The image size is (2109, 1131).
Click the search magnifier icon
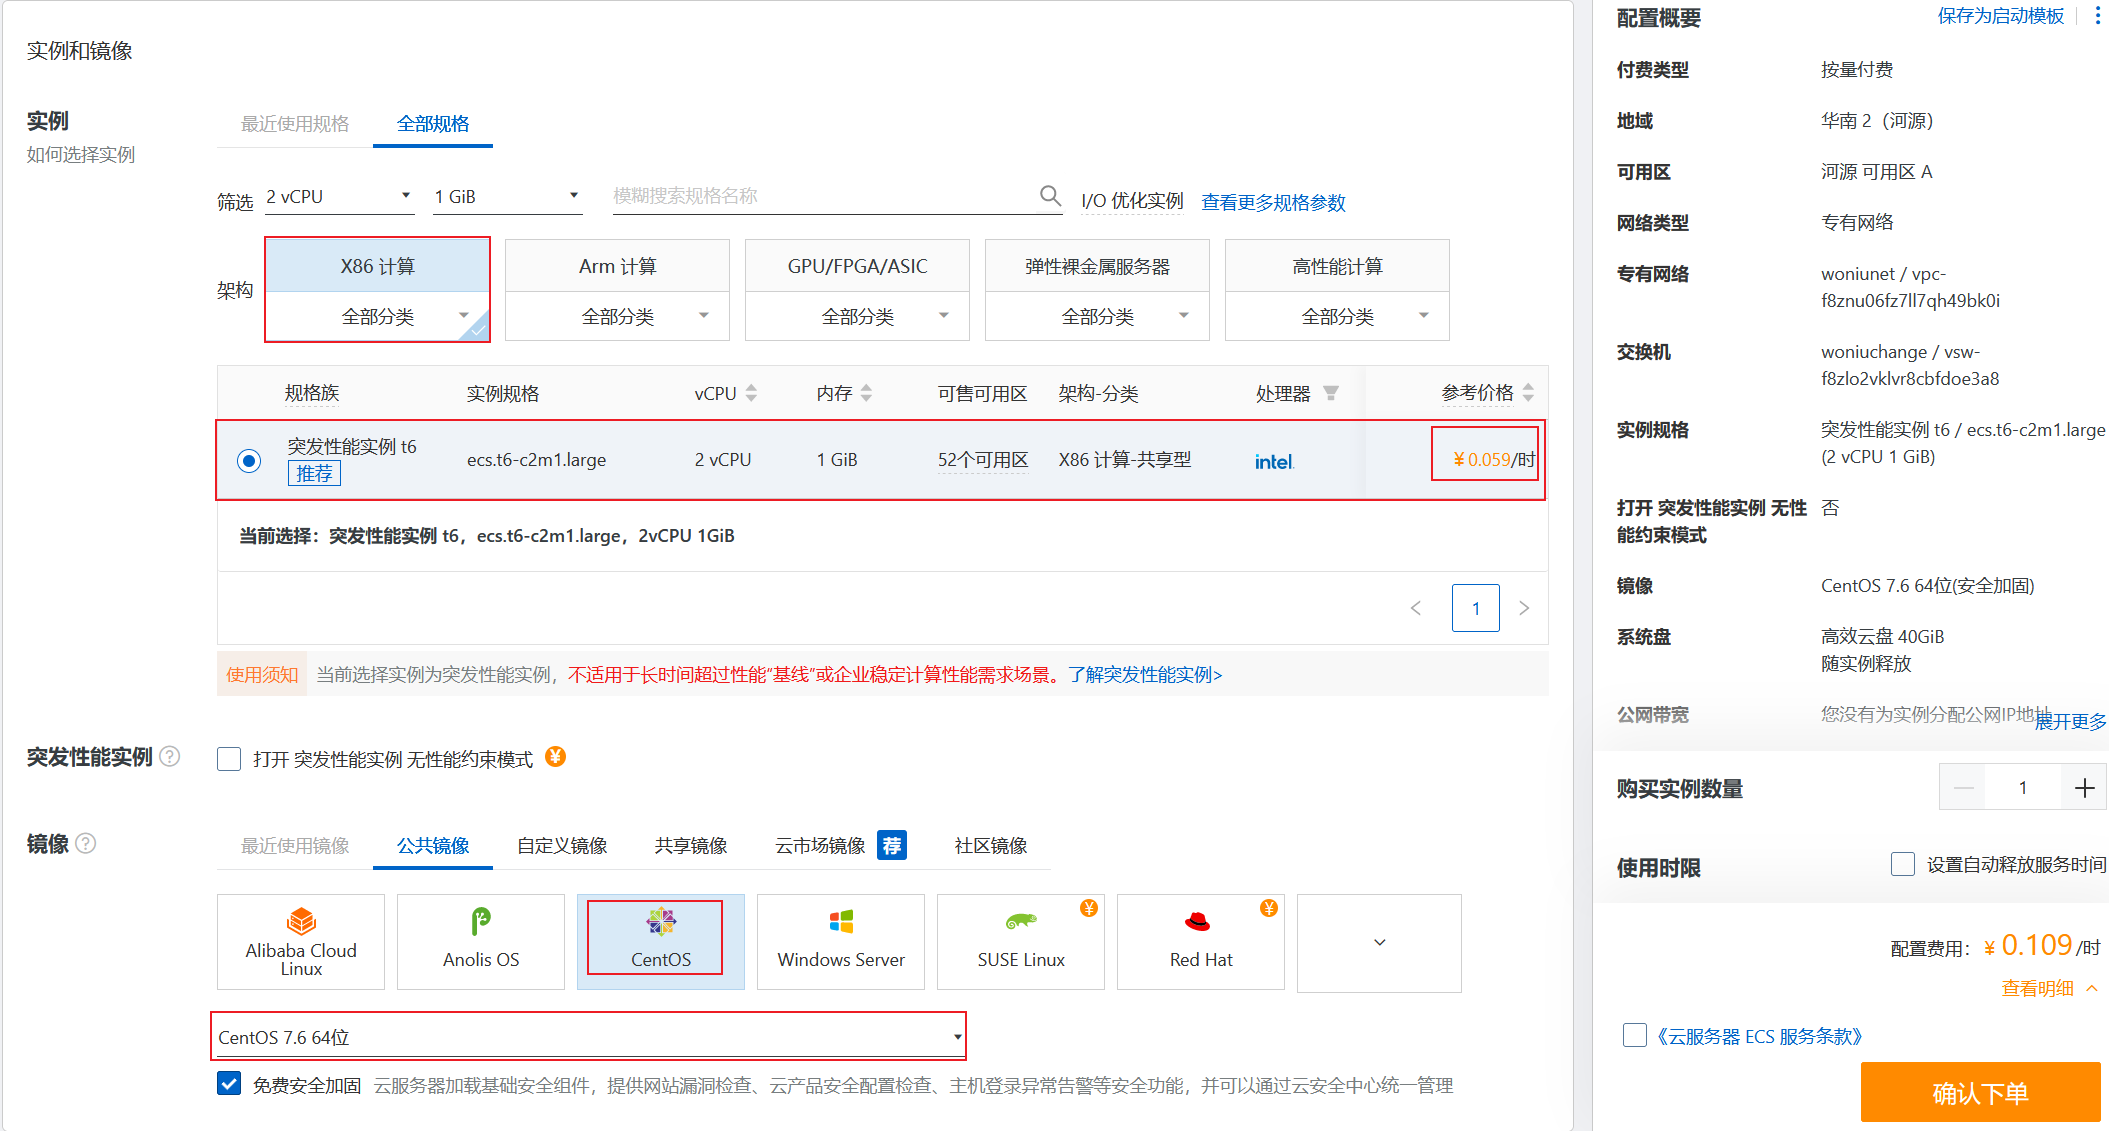click(x=1049, y=195)
